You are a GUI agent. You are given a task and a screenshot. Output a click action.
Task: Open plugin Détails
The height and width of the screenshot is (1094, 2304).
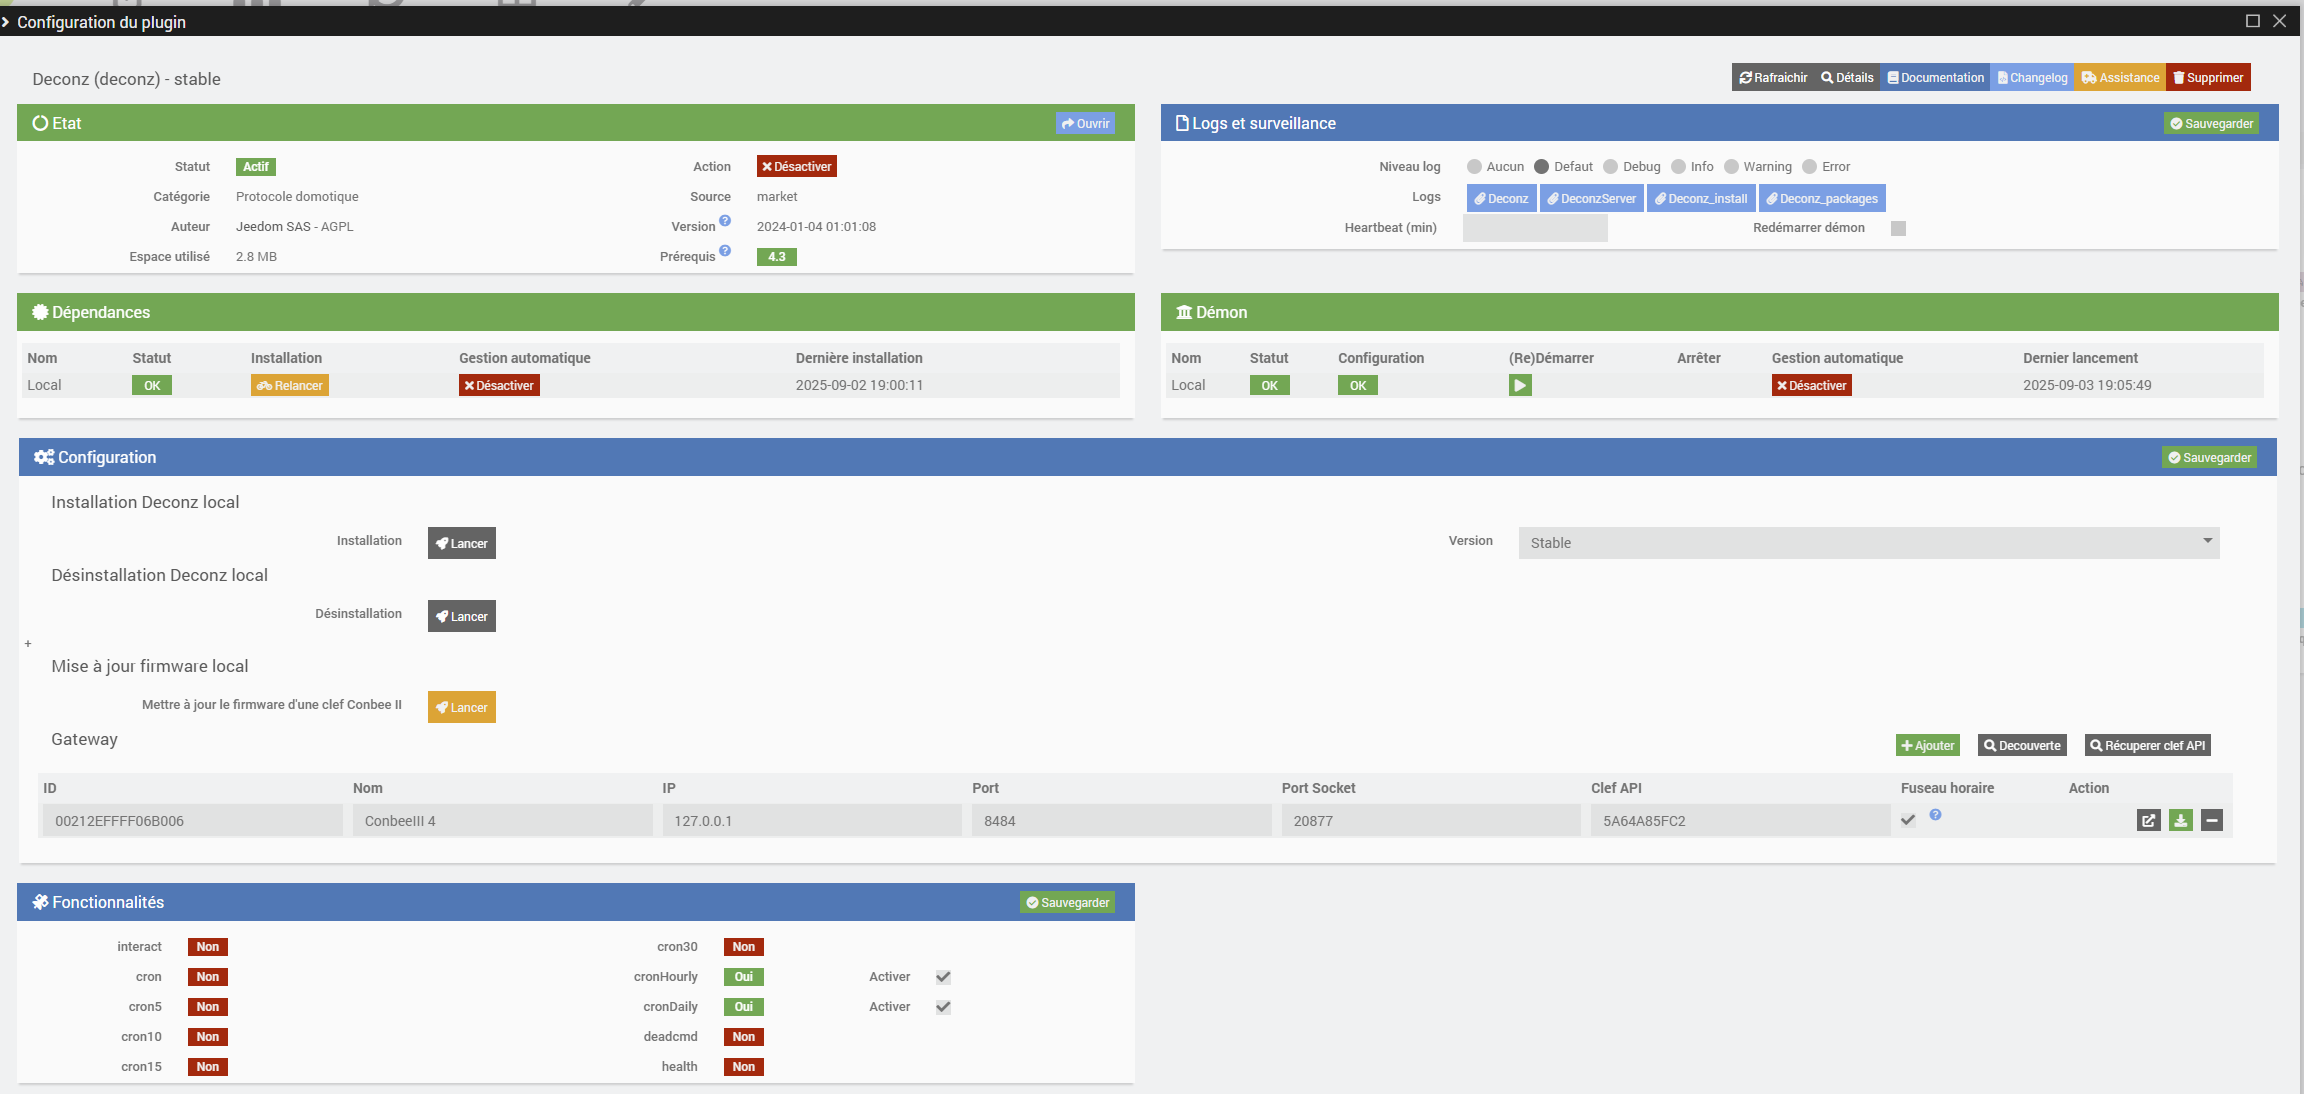click(1847, 78)
